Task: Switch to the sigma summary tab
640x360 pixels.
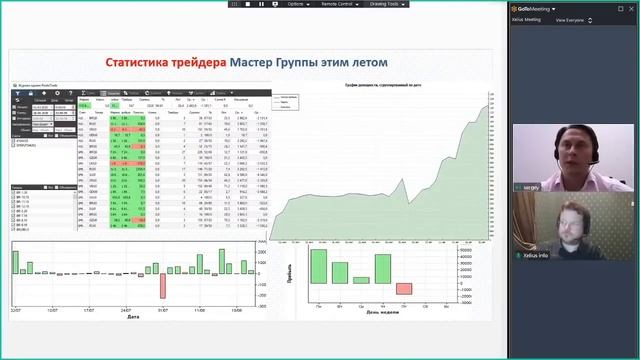Action: coord(88,93)
